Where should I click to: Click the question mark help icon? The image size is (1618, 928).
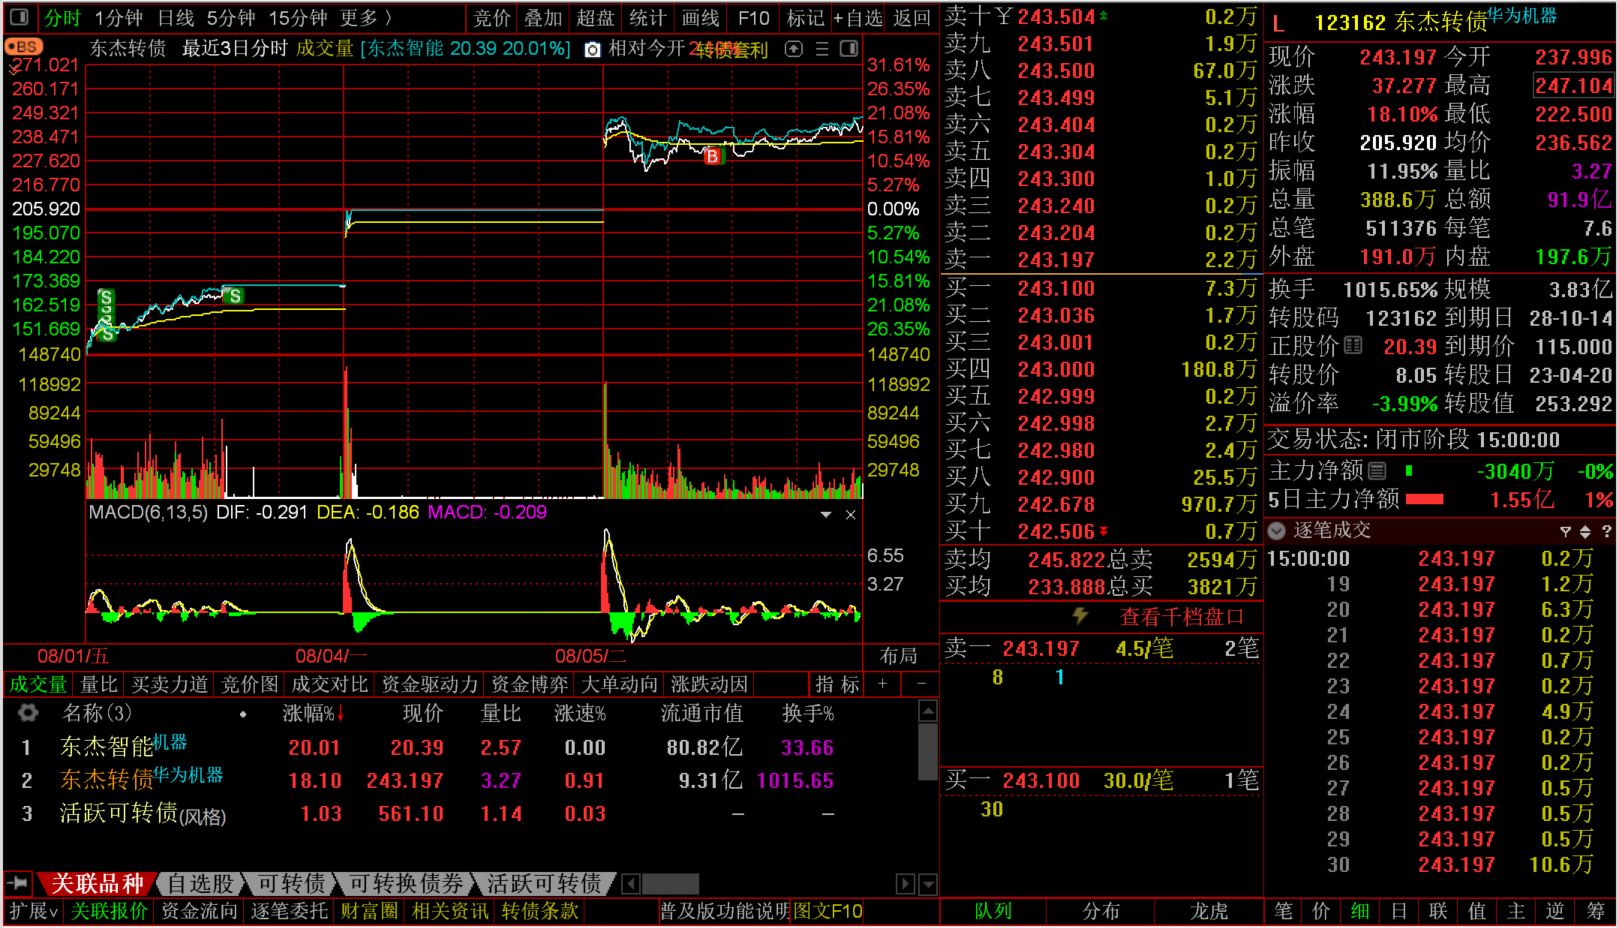pos(1606,531)
